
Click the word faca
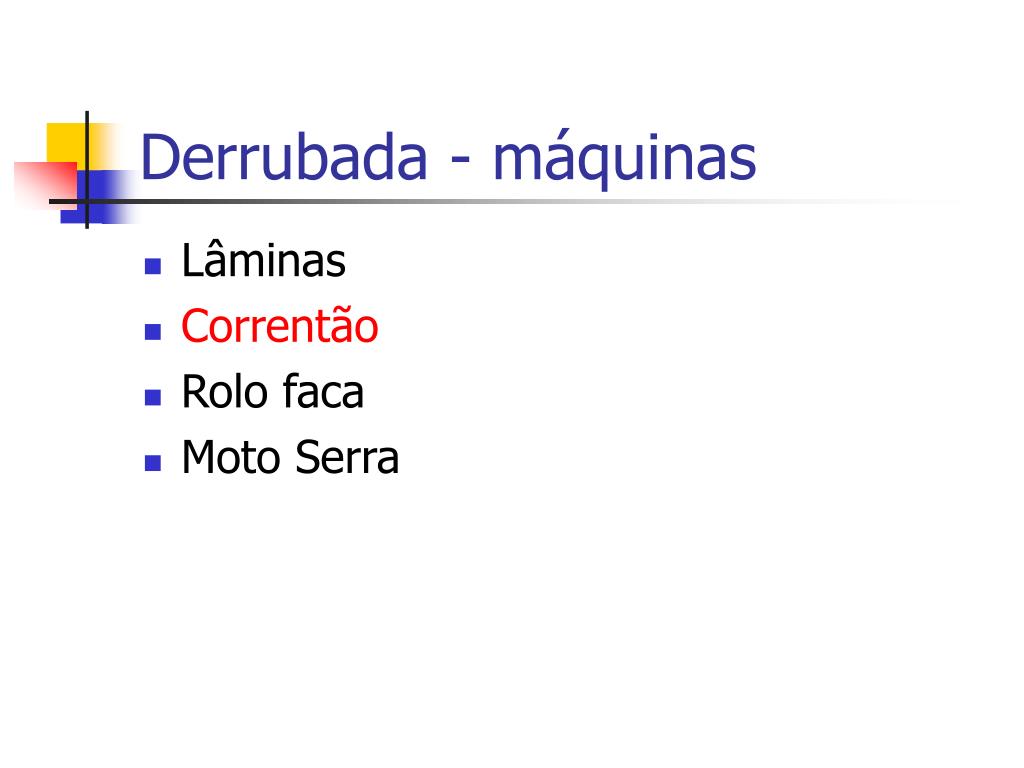tap(324, 392)
